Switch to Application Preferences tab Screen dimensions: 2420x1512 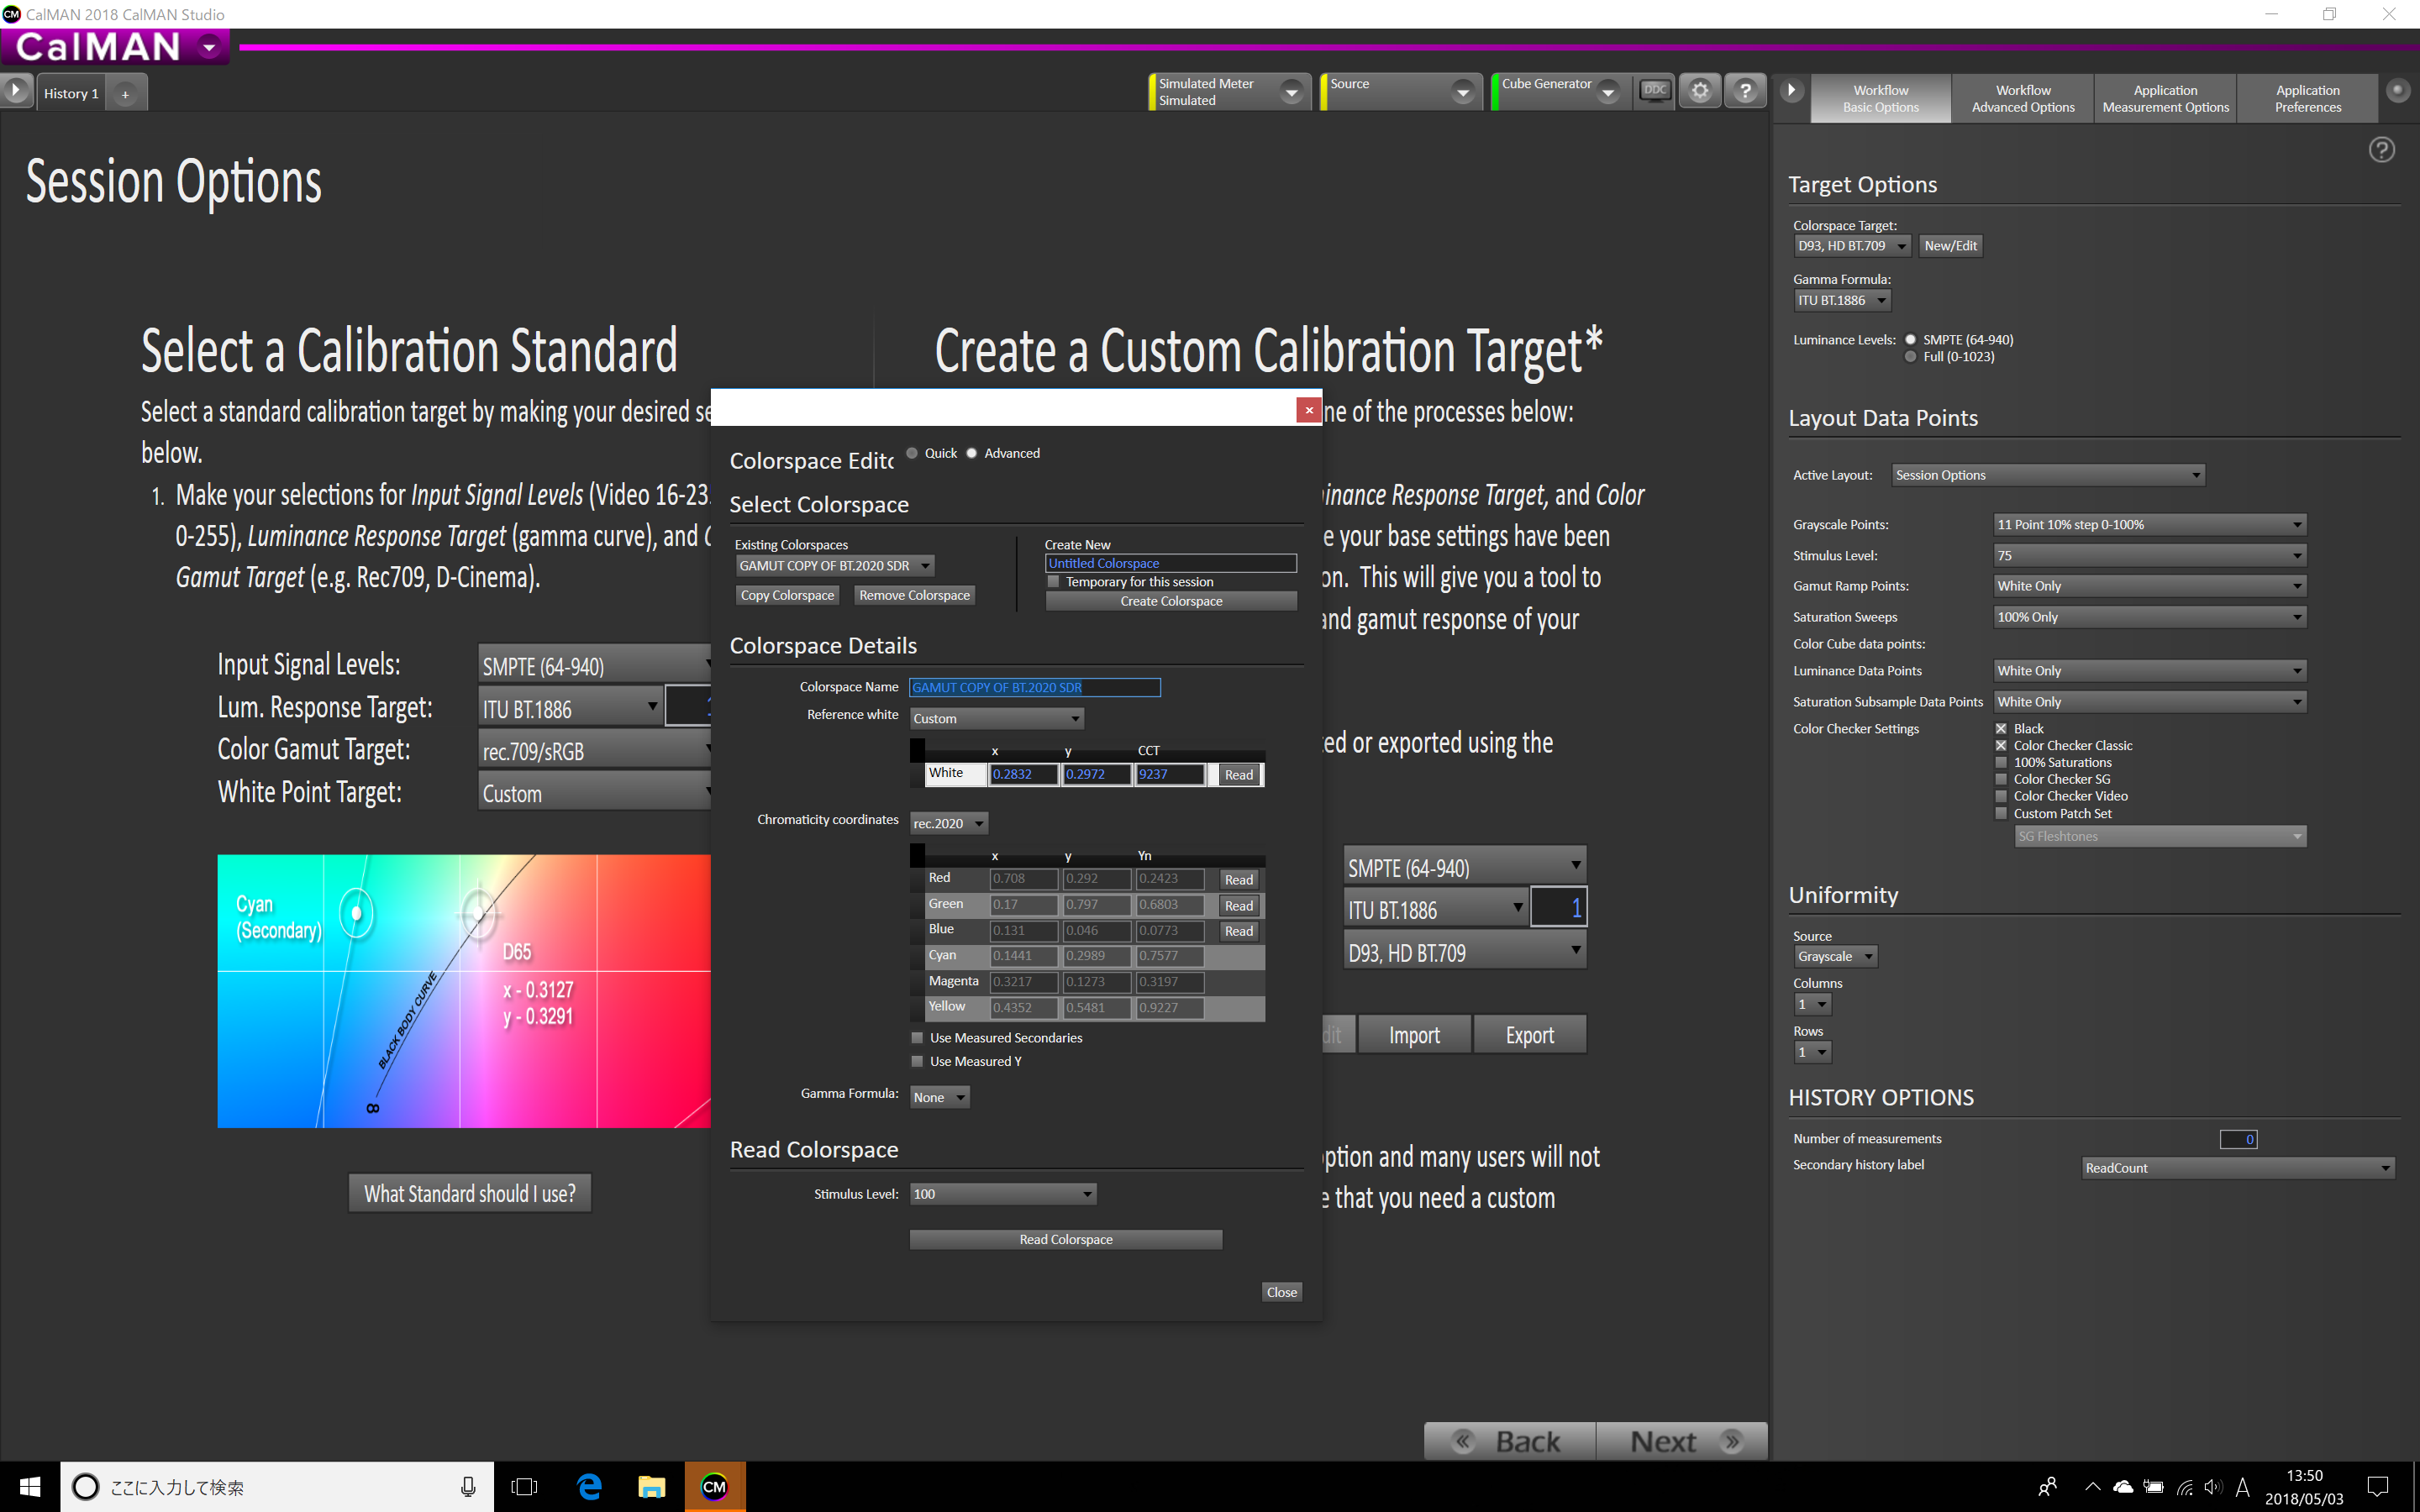click(2307, 98)
